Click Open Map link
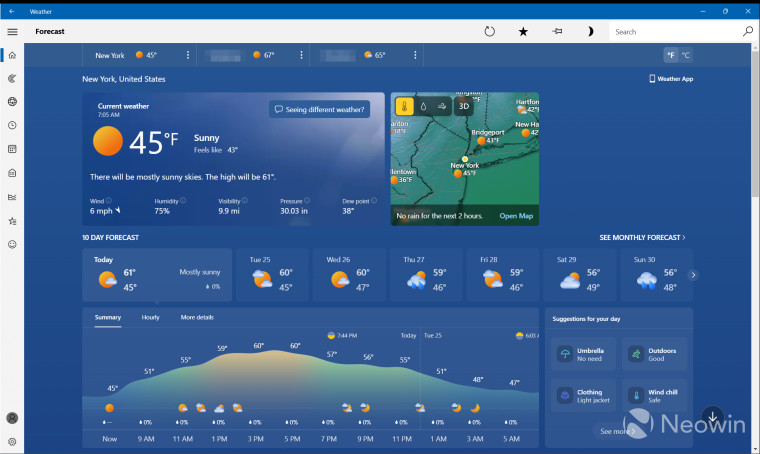 pos(516,216)
